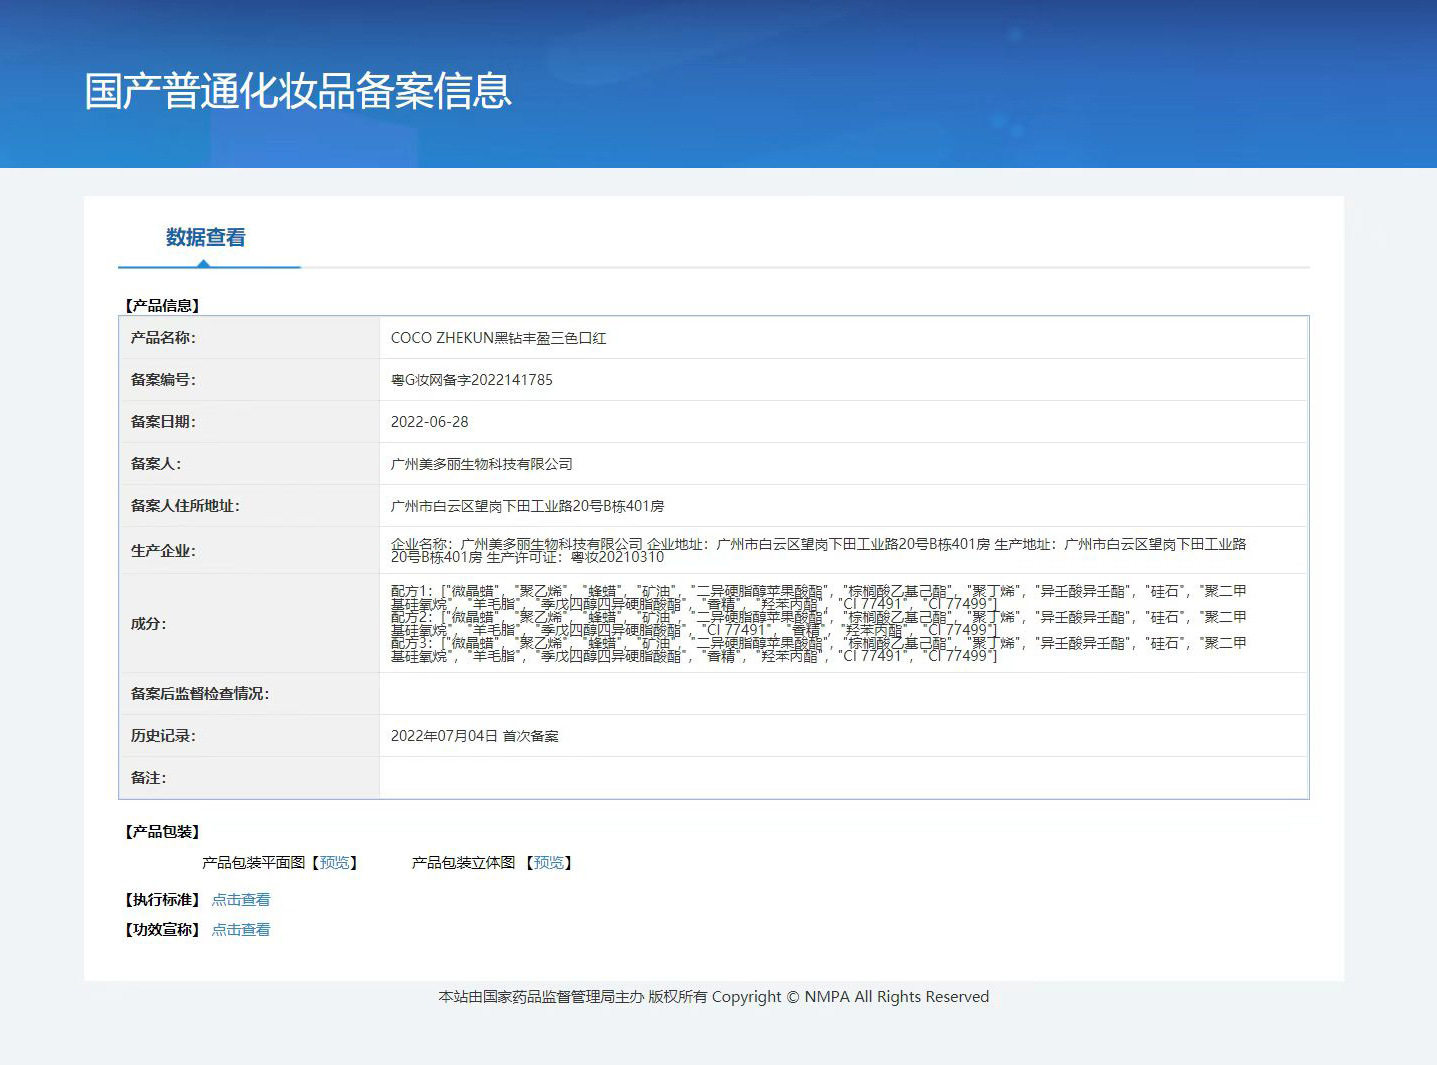Image resolution: width=1437 pixels, height=1065 pixels.
Task: Click the 历史记录 label cell
Action: pyautogui.click(x=249, y=736)
